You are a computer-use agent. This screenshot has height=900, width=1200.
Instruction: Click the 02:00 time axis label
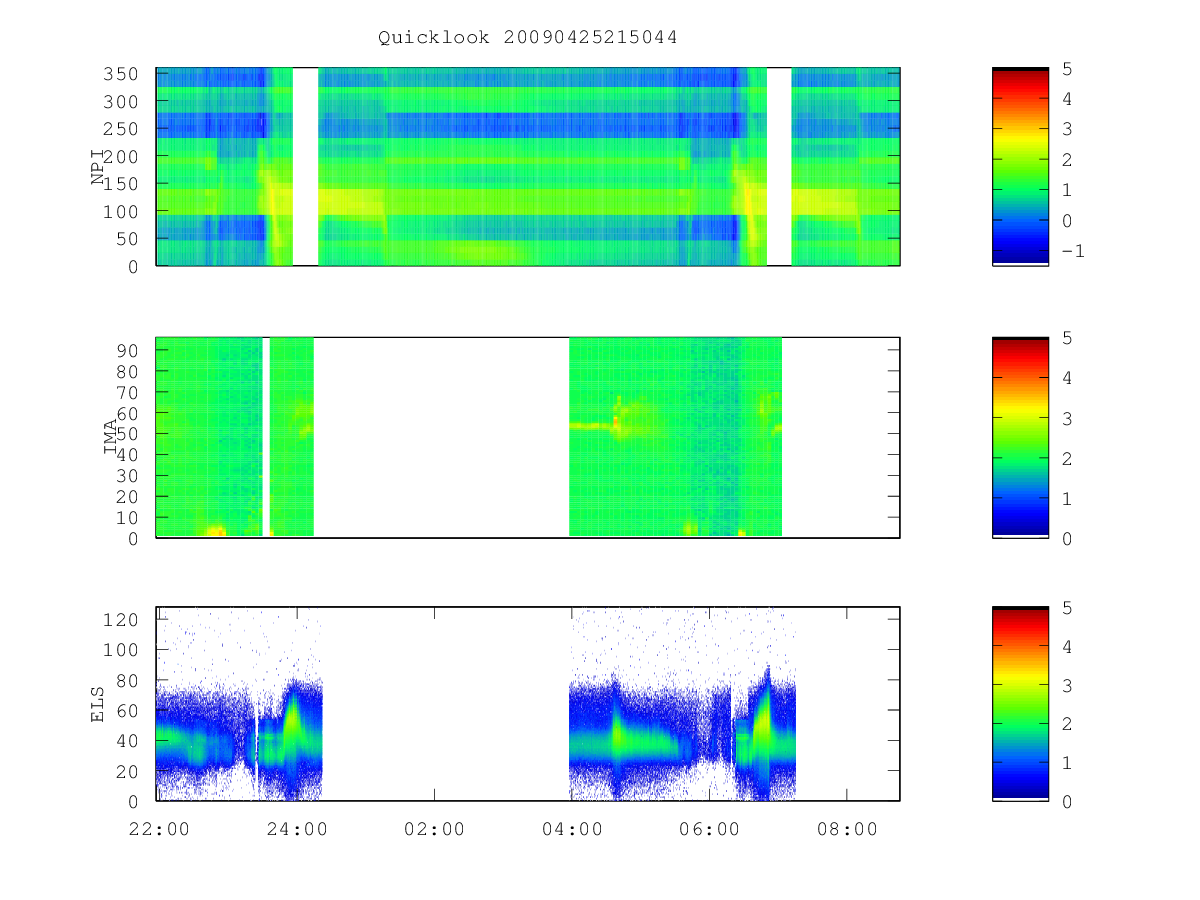pos(435,829)
